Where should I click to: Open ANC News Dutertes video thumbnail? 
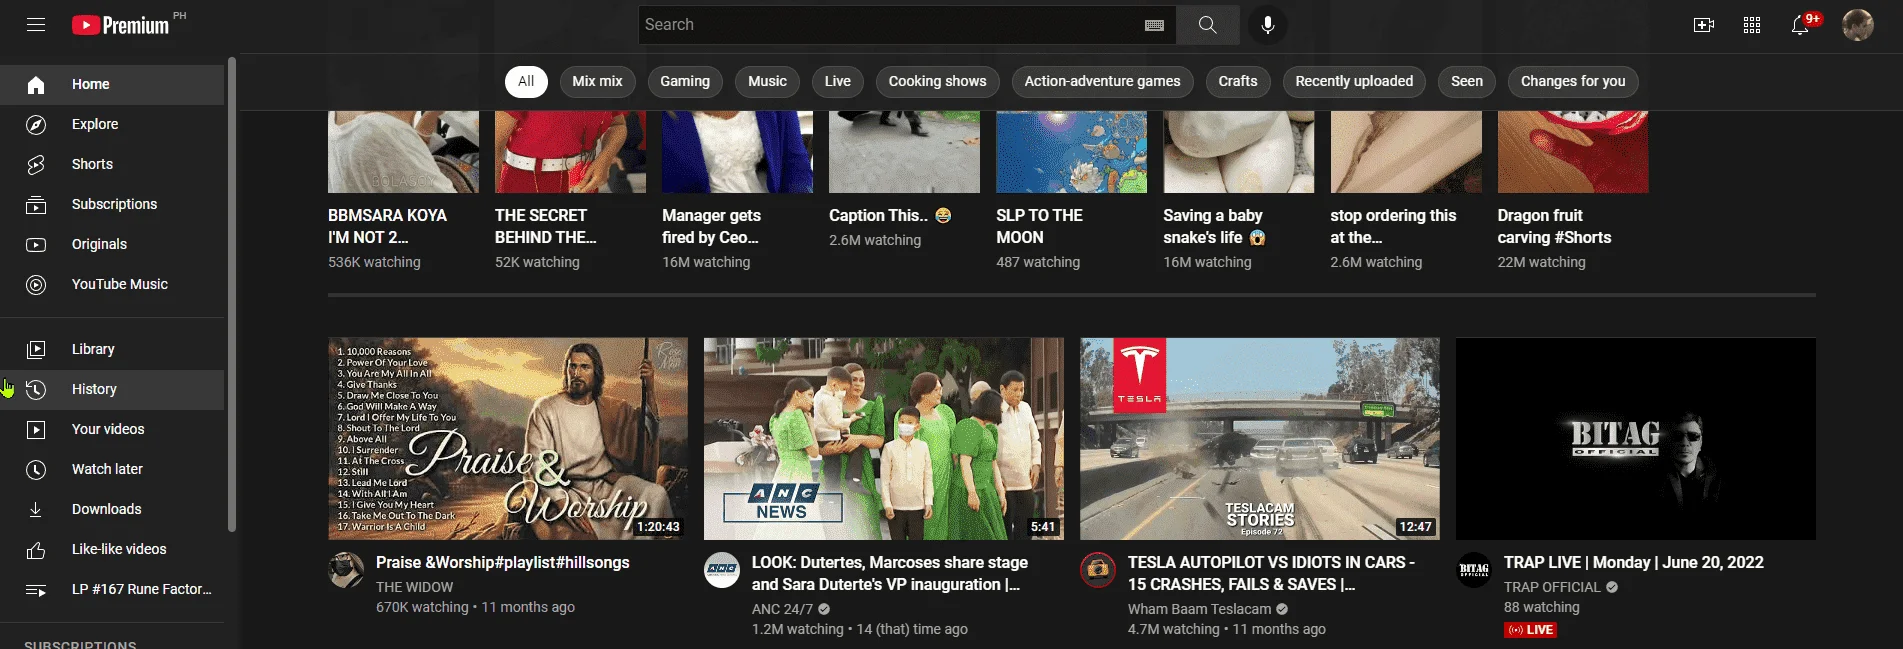tap(884, 439)
